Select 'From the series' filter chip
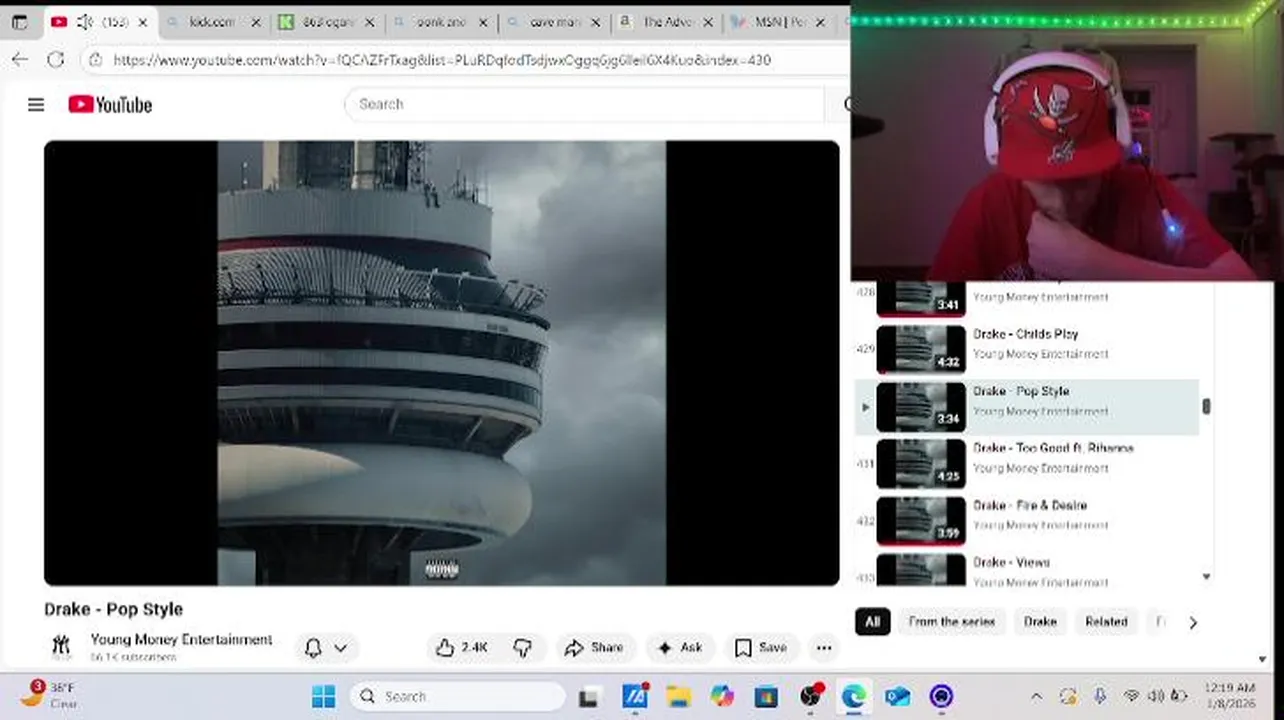Image resolution: width=1284 pixels, height=720 pixels. point(952,622)
